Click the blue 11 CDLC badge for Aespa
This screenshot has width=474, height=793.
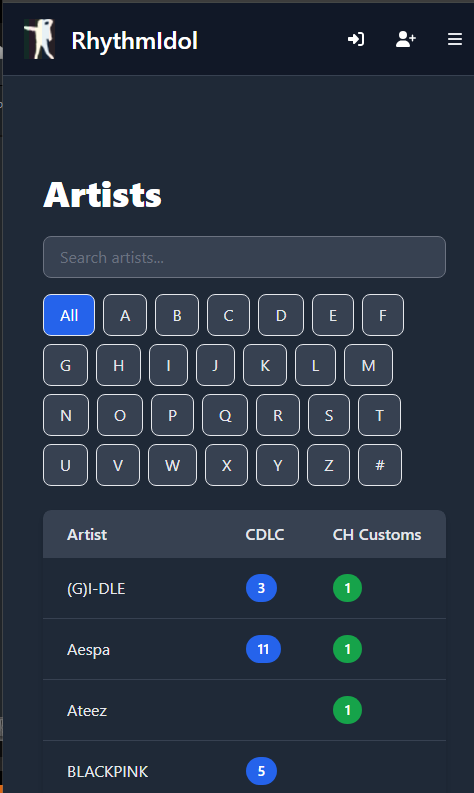pyautogui.click(x=263, y=649)
